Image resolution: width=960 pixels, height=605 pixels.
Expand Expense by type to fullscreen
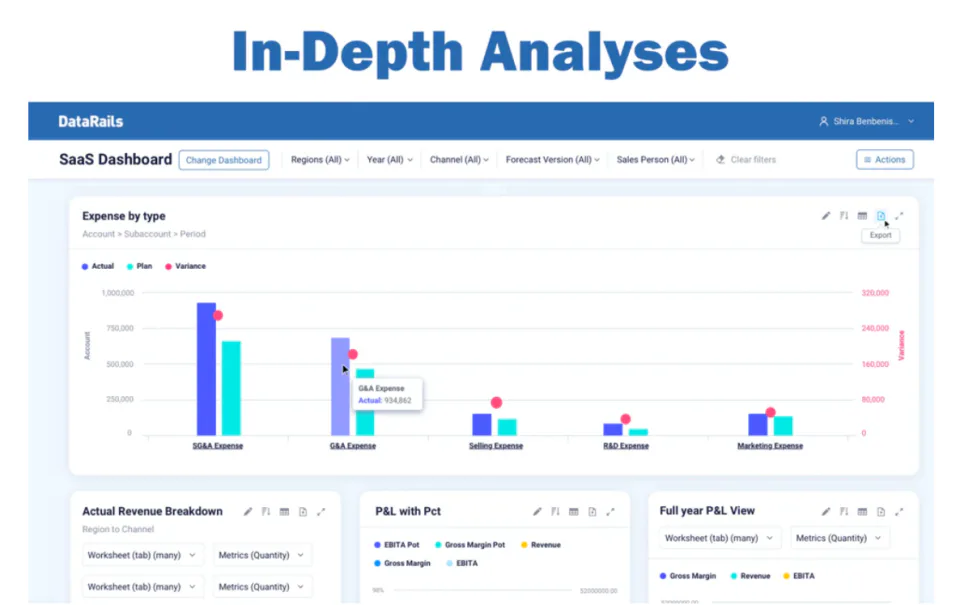[900, 215]
